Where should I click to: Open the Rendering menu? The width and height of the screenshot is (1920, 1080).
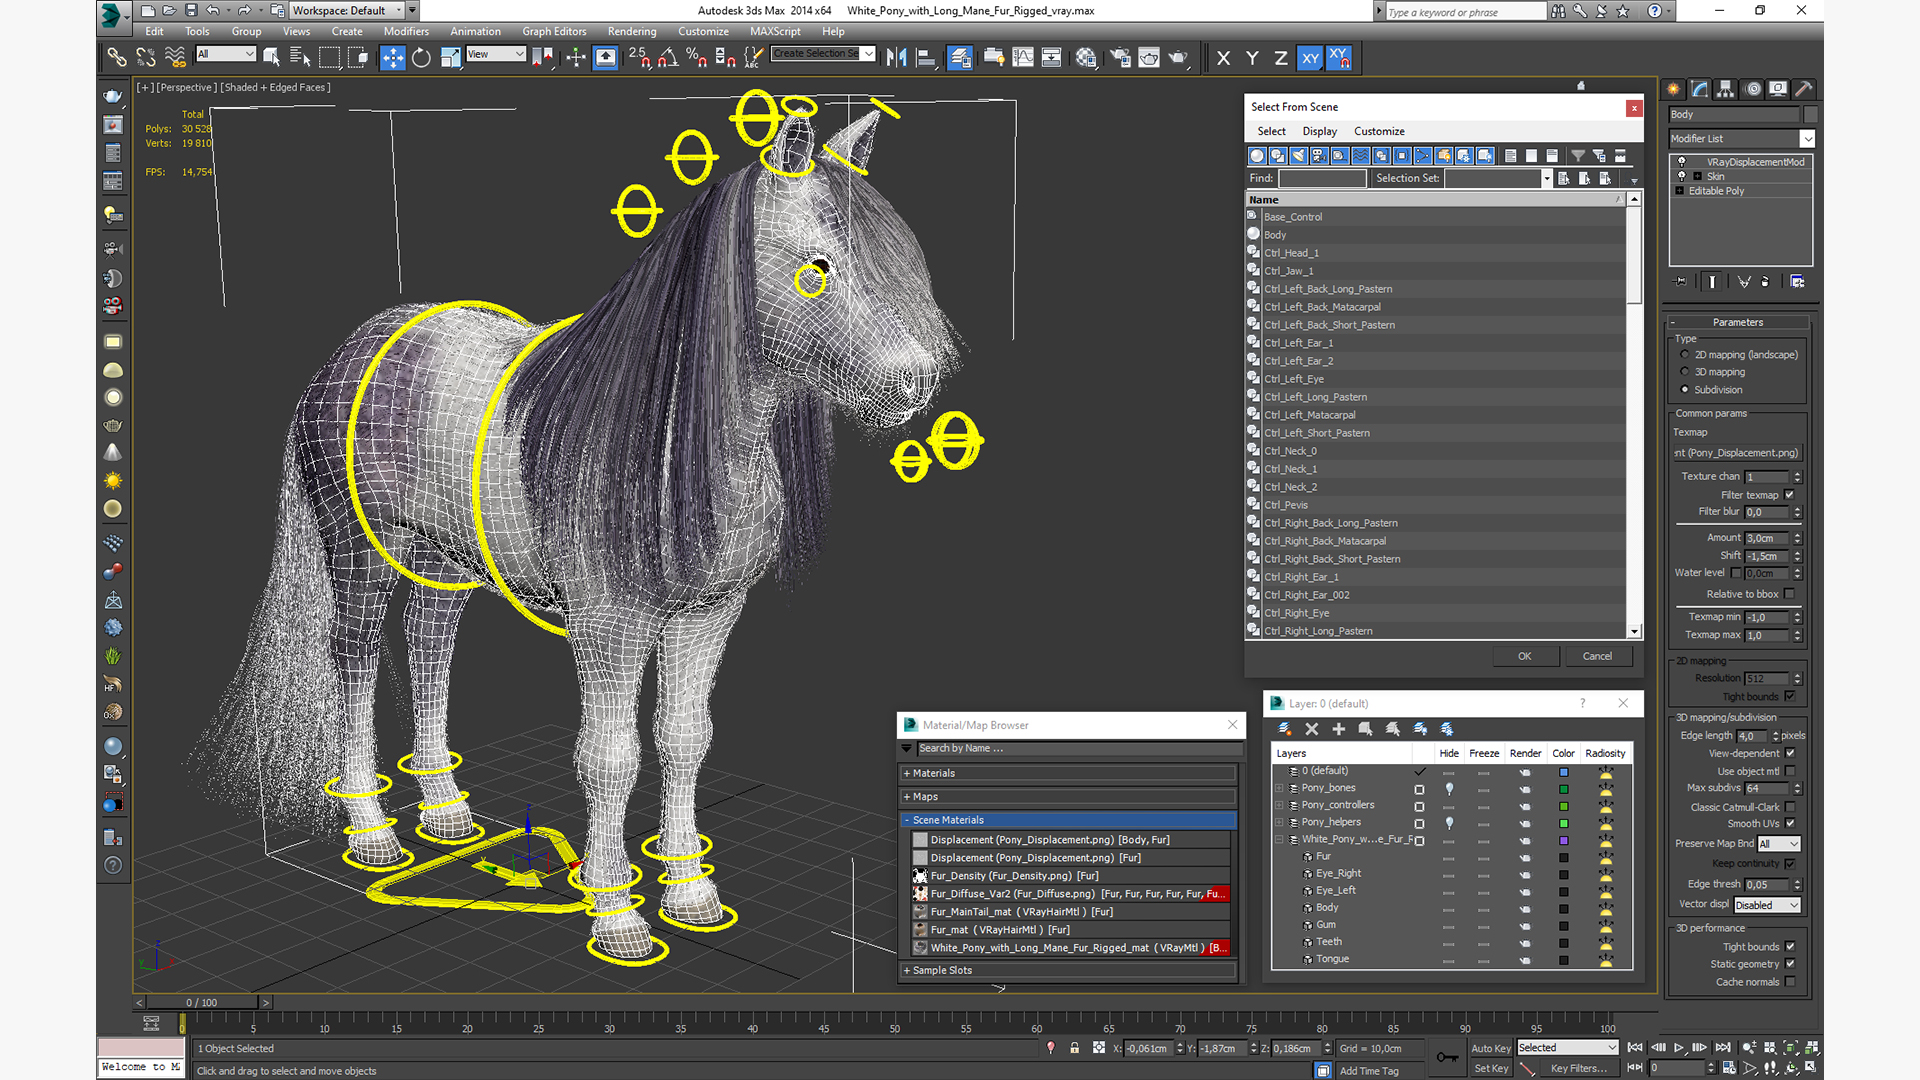click(x=632, y=32)
